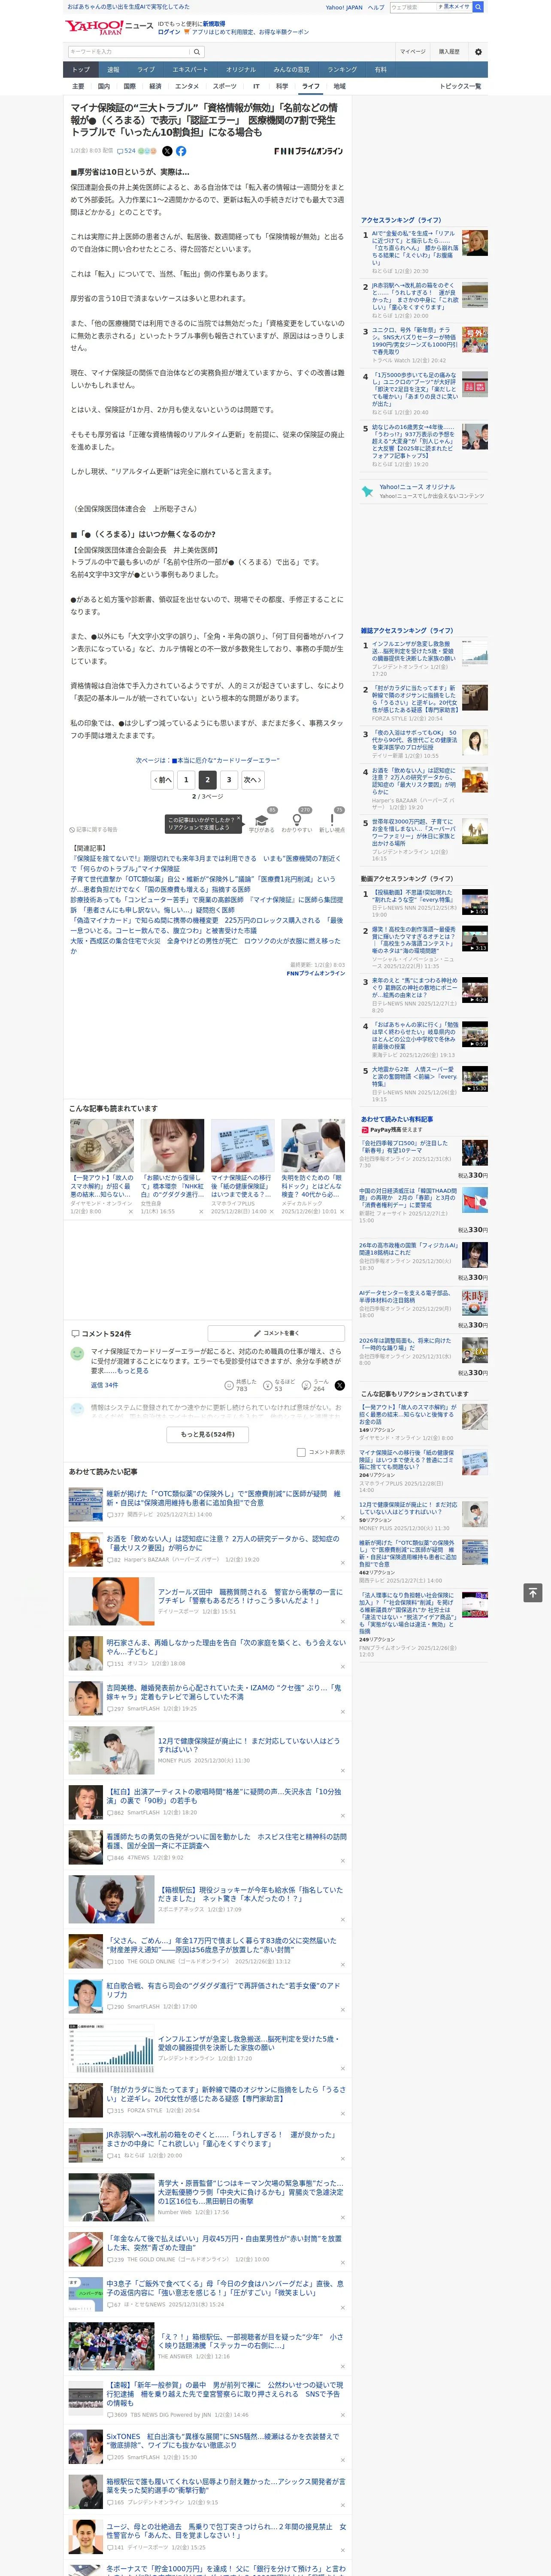Open the ランキング navigation tab
The height and width of the screenshot is (2576, 551).
point(342,70)
